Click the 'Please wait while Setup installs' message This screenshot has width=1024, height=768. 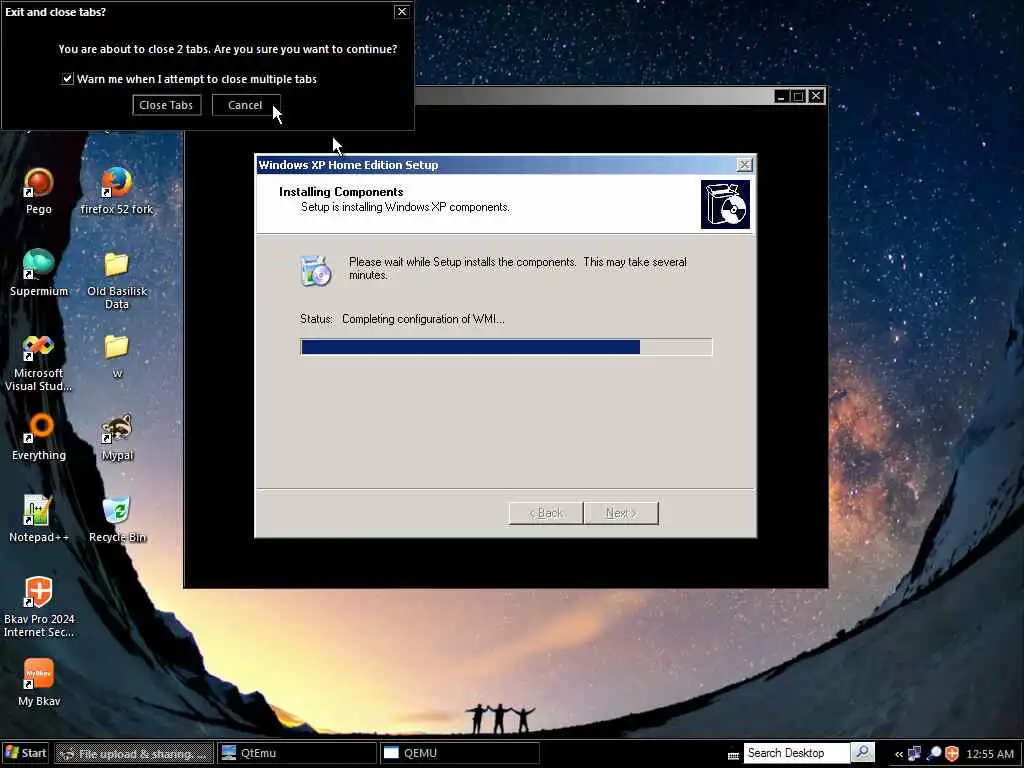pos(517,268)
